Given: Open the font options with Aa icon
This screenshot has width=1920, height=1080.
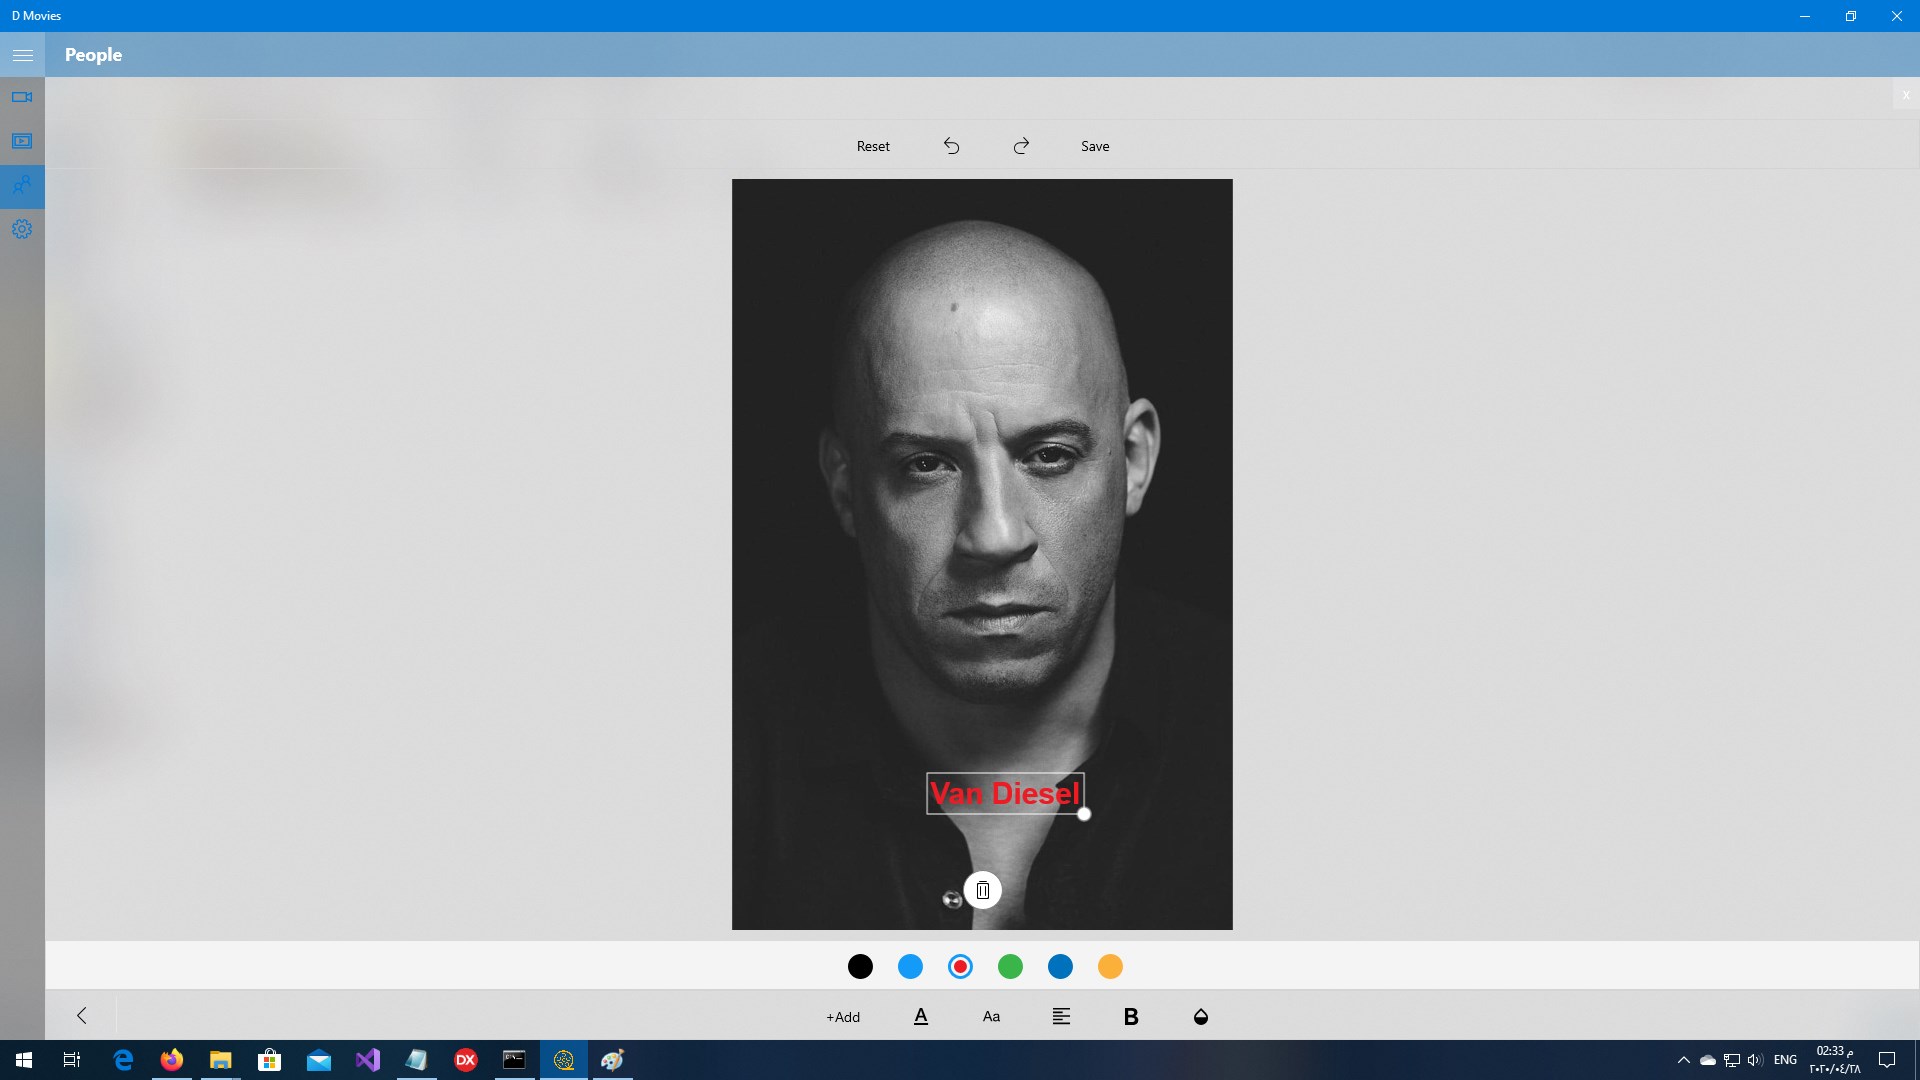Looking at the screenshot, I should coord(991,1016).
